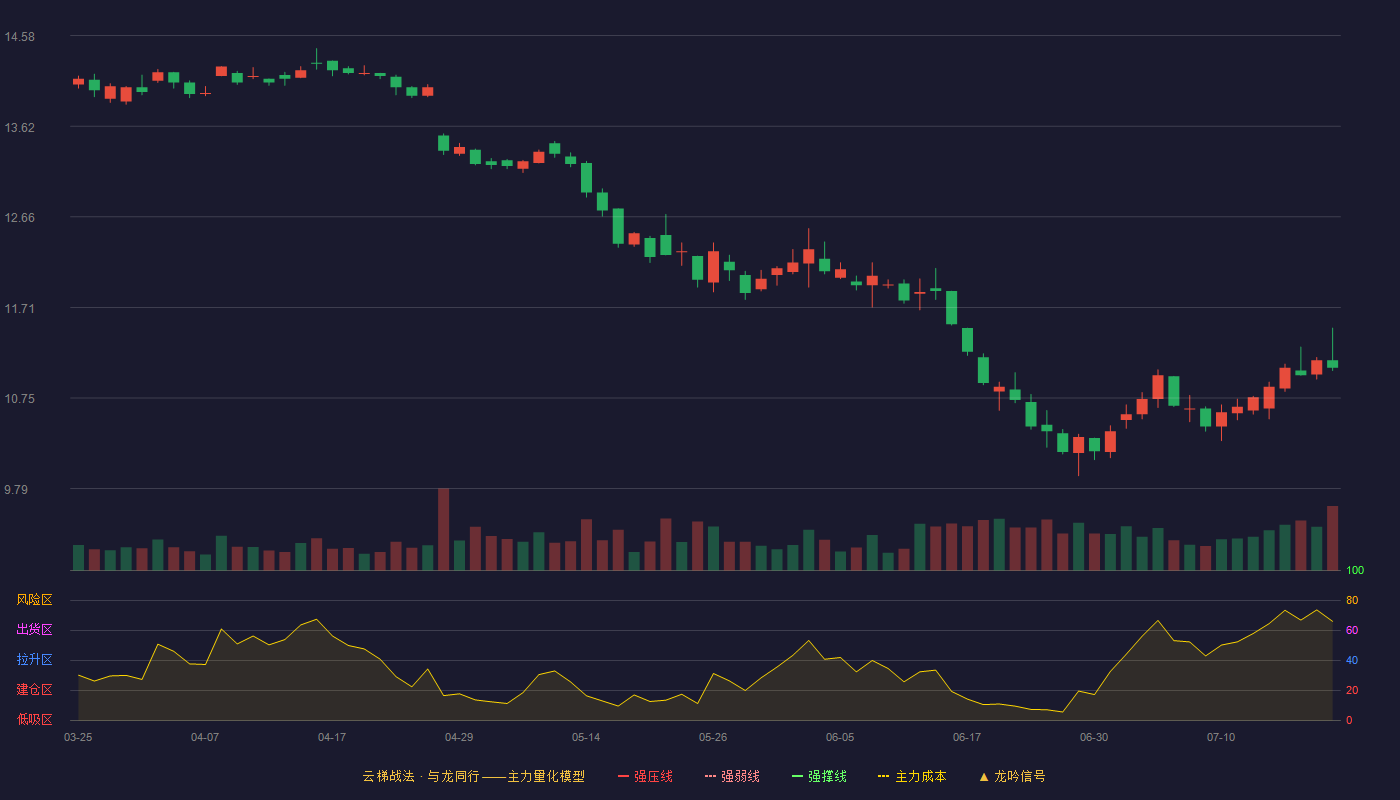Click the 04-29 date axis marker

pyautogui.click(x=459, y=737)
